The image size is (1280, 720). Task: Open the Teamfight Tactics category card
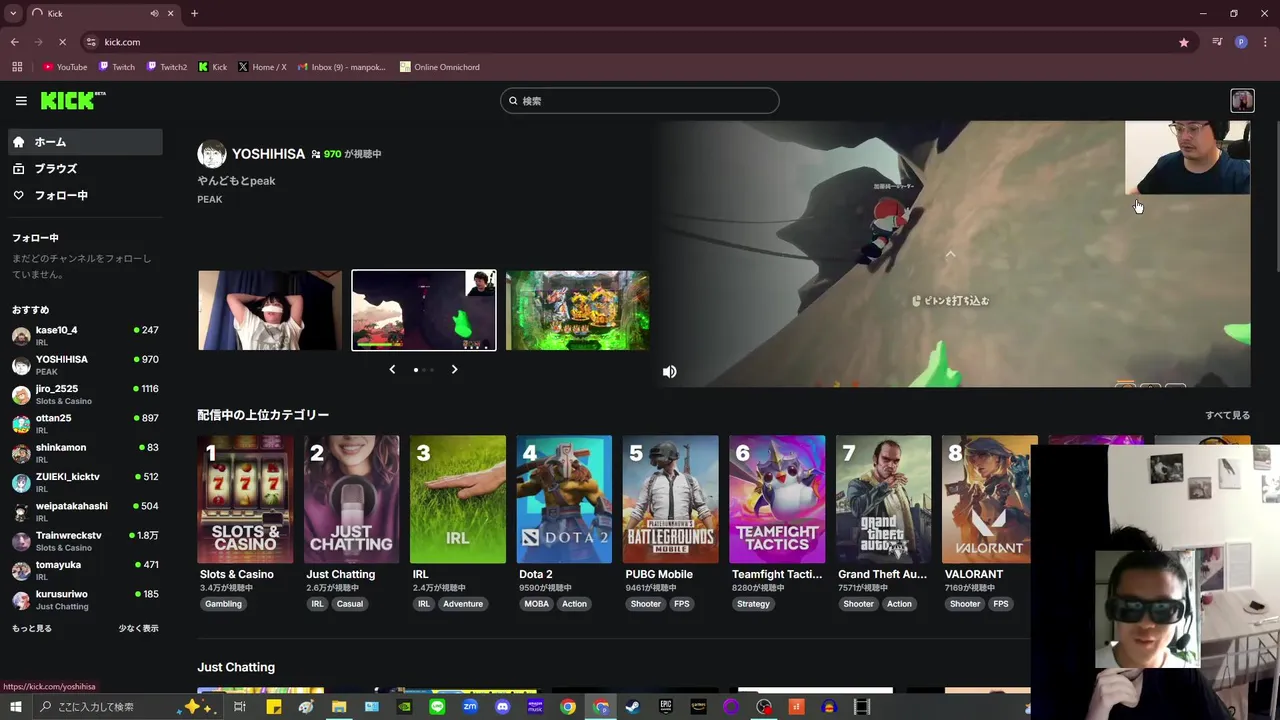click(777, 499)
